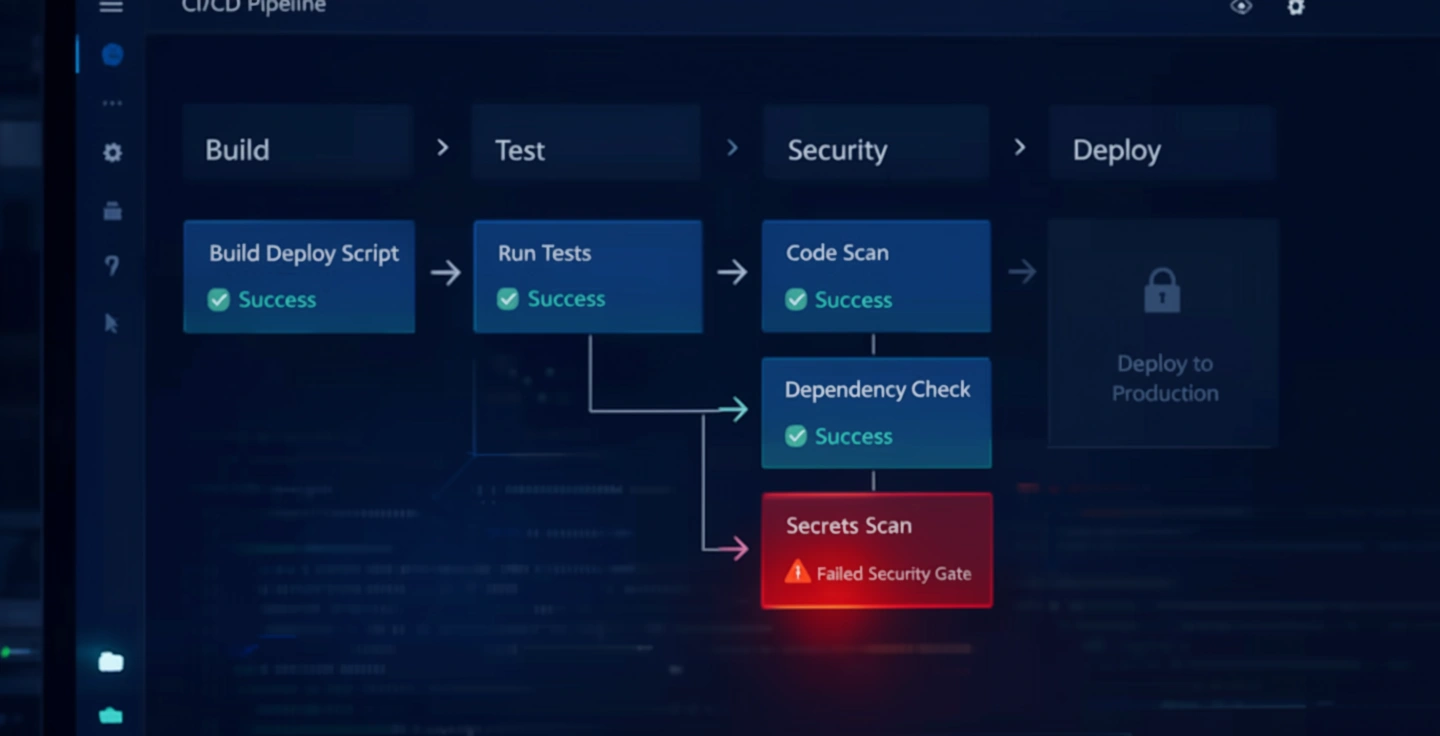Open the hamburger menu in the top bar
1440x736 pixels.
(111, 7)
